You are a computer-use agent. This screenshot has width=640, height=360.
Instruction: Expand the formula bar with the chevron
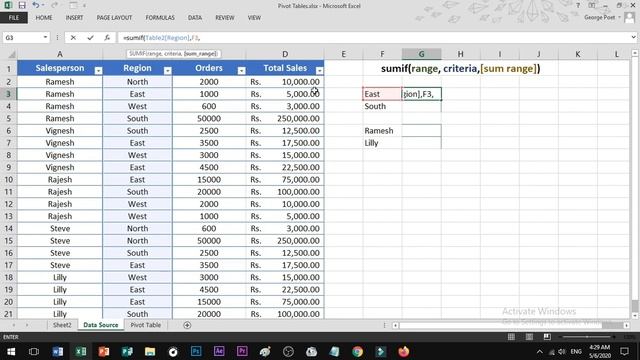coord(633,37)
